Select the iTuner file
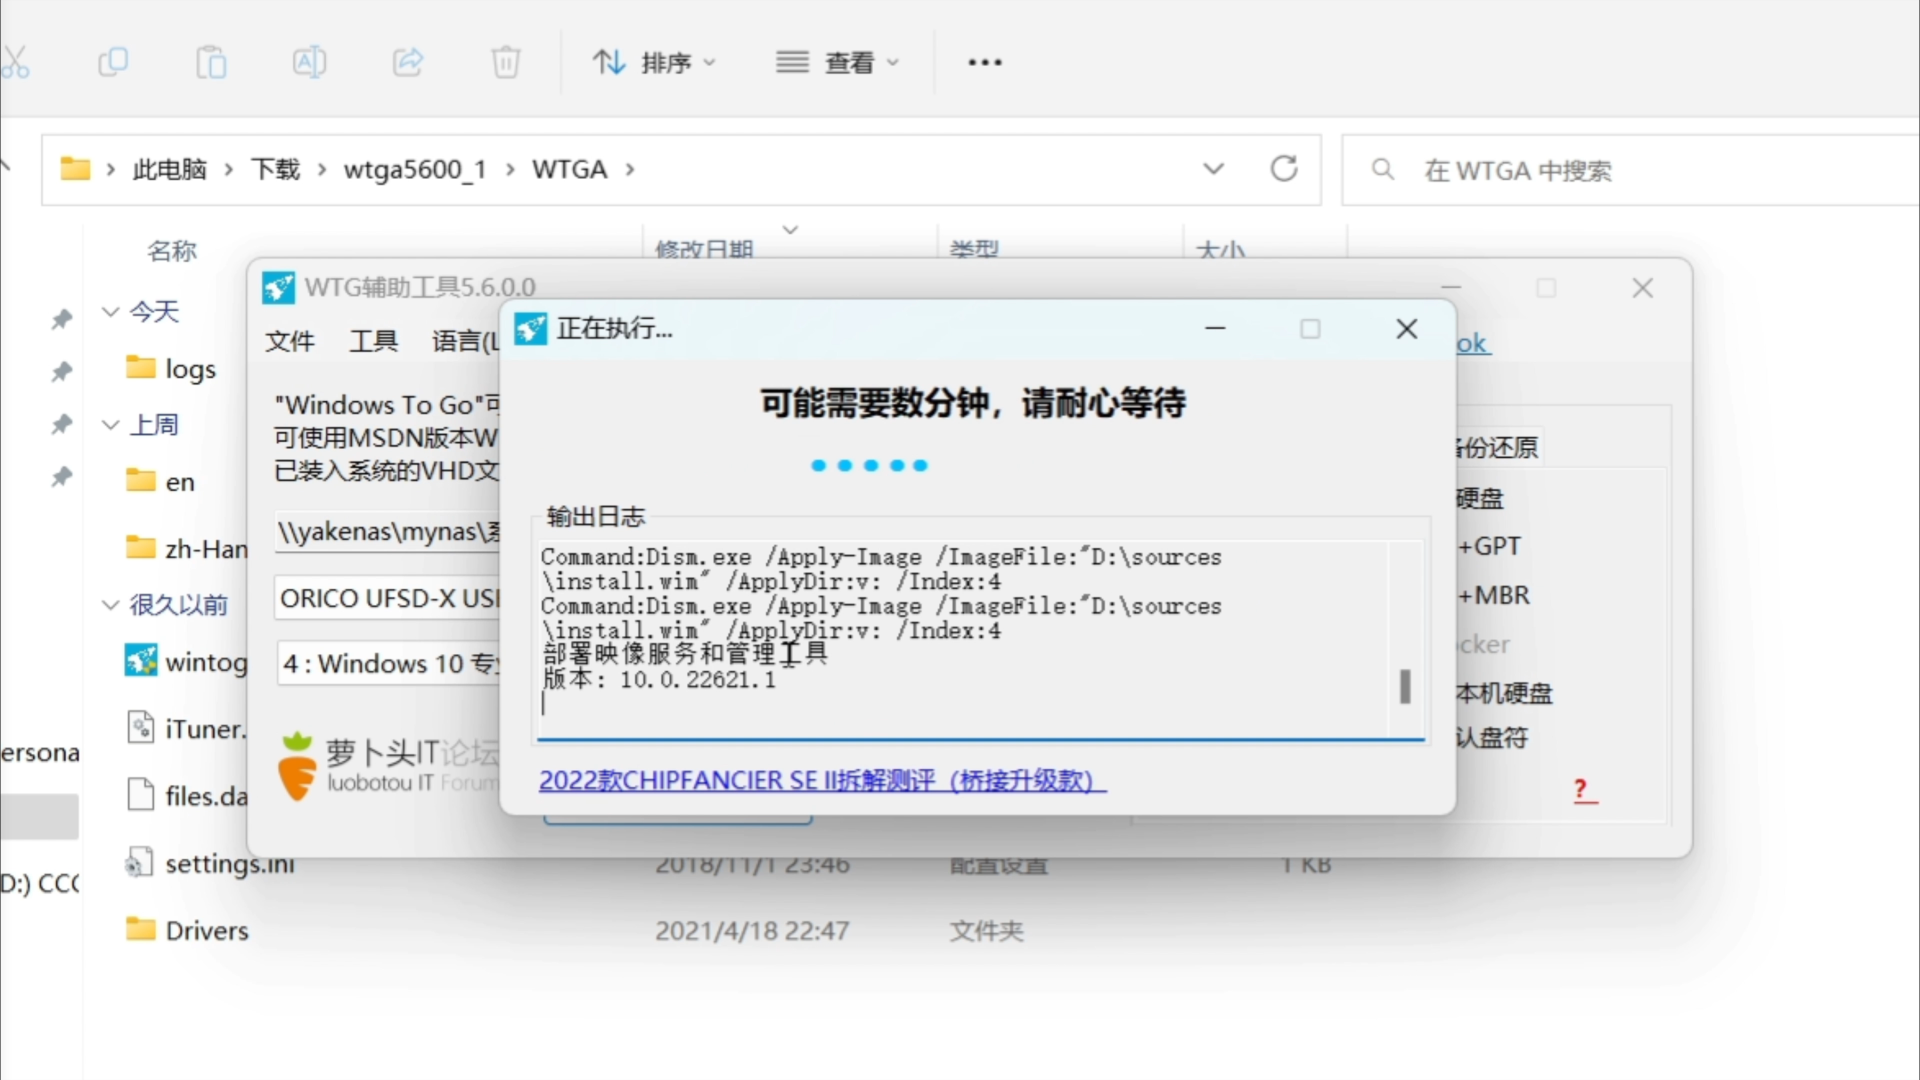Image resolution: width=1920 pixels, height=1080 pixels. (x=186, y=728)
